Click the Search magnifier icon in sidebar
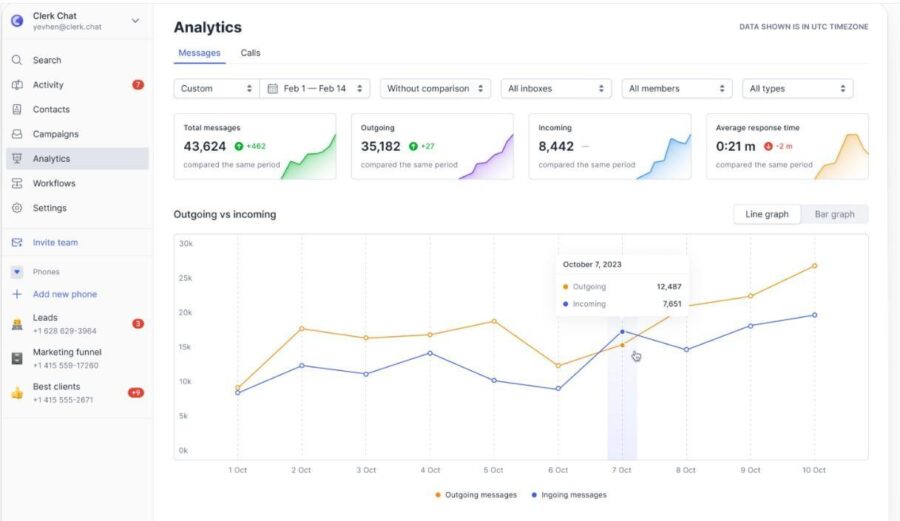The width and height of the screenshot is (900, 521). 17,60
